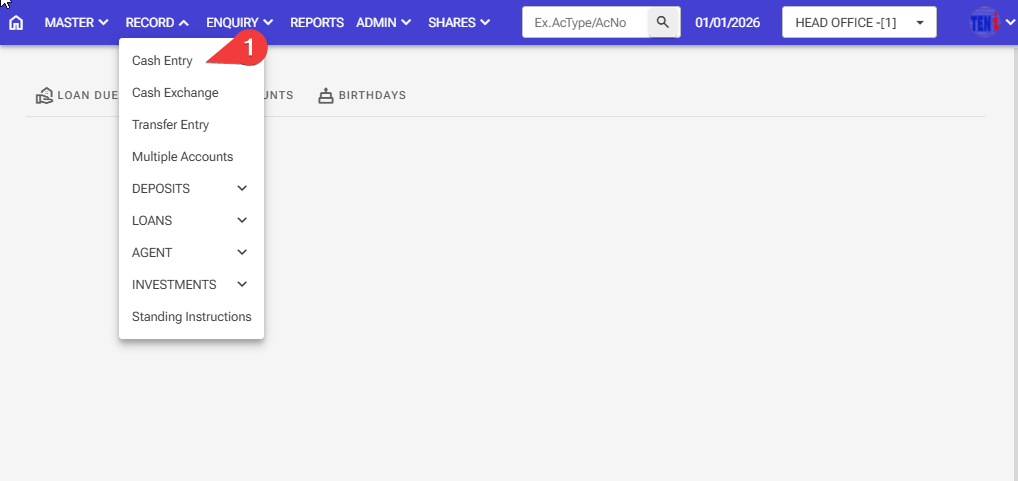
Task: Select Multiple Accounts entry
Action: (182, 157)
